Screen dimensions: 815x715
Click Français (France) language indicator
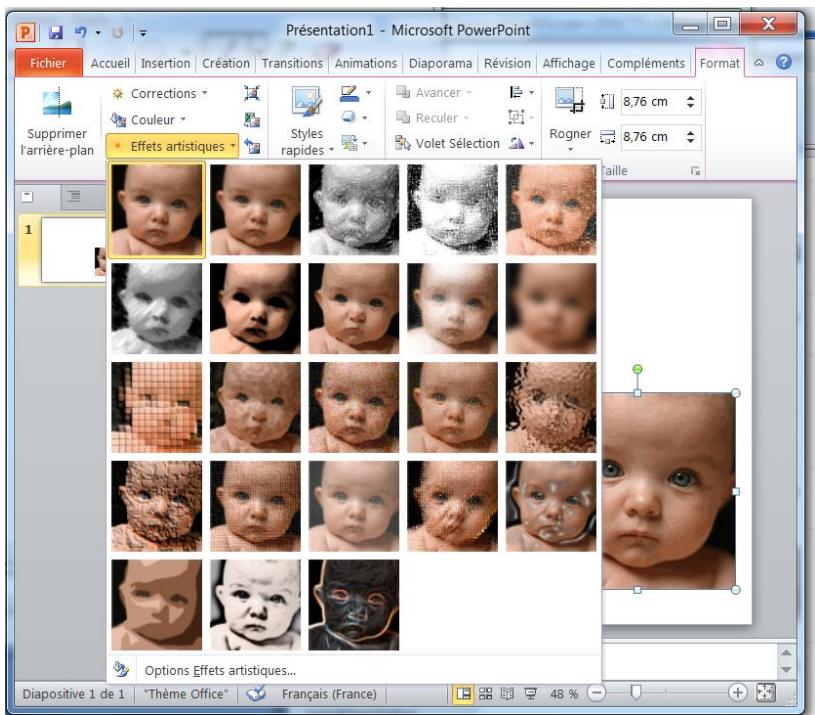329,694
